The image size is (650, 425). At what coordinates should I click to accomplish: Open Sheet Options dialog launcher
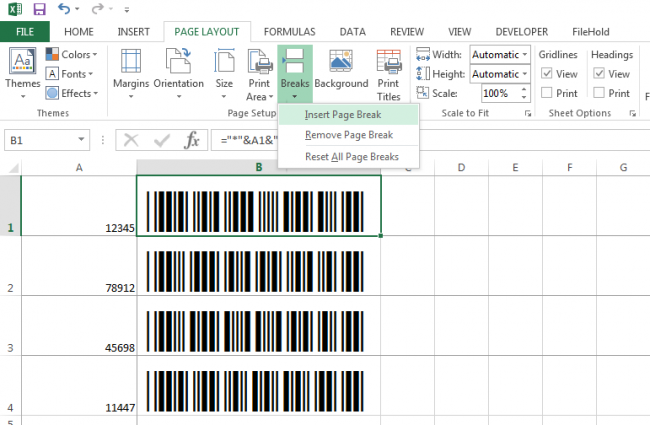633,113
